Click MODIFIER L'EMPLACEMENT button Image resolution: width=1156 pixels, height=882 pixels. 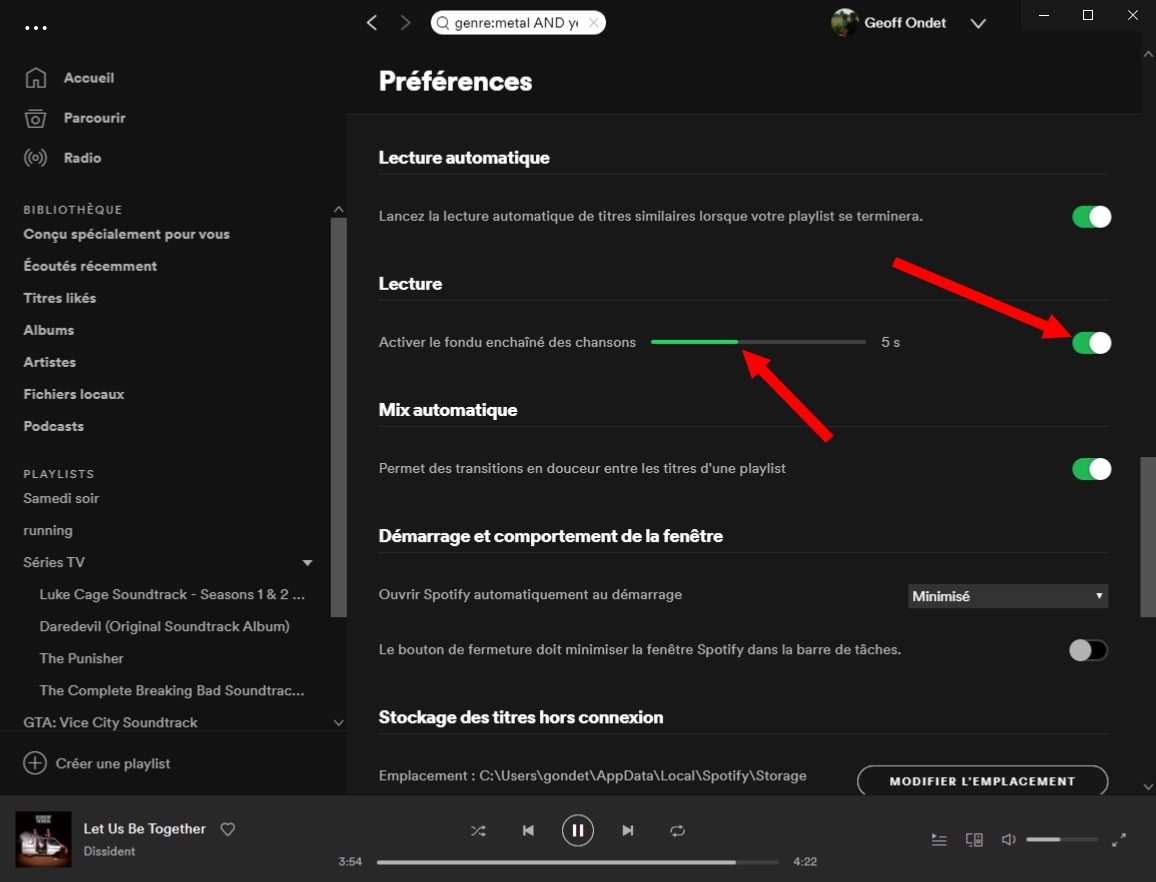(982, 781)
